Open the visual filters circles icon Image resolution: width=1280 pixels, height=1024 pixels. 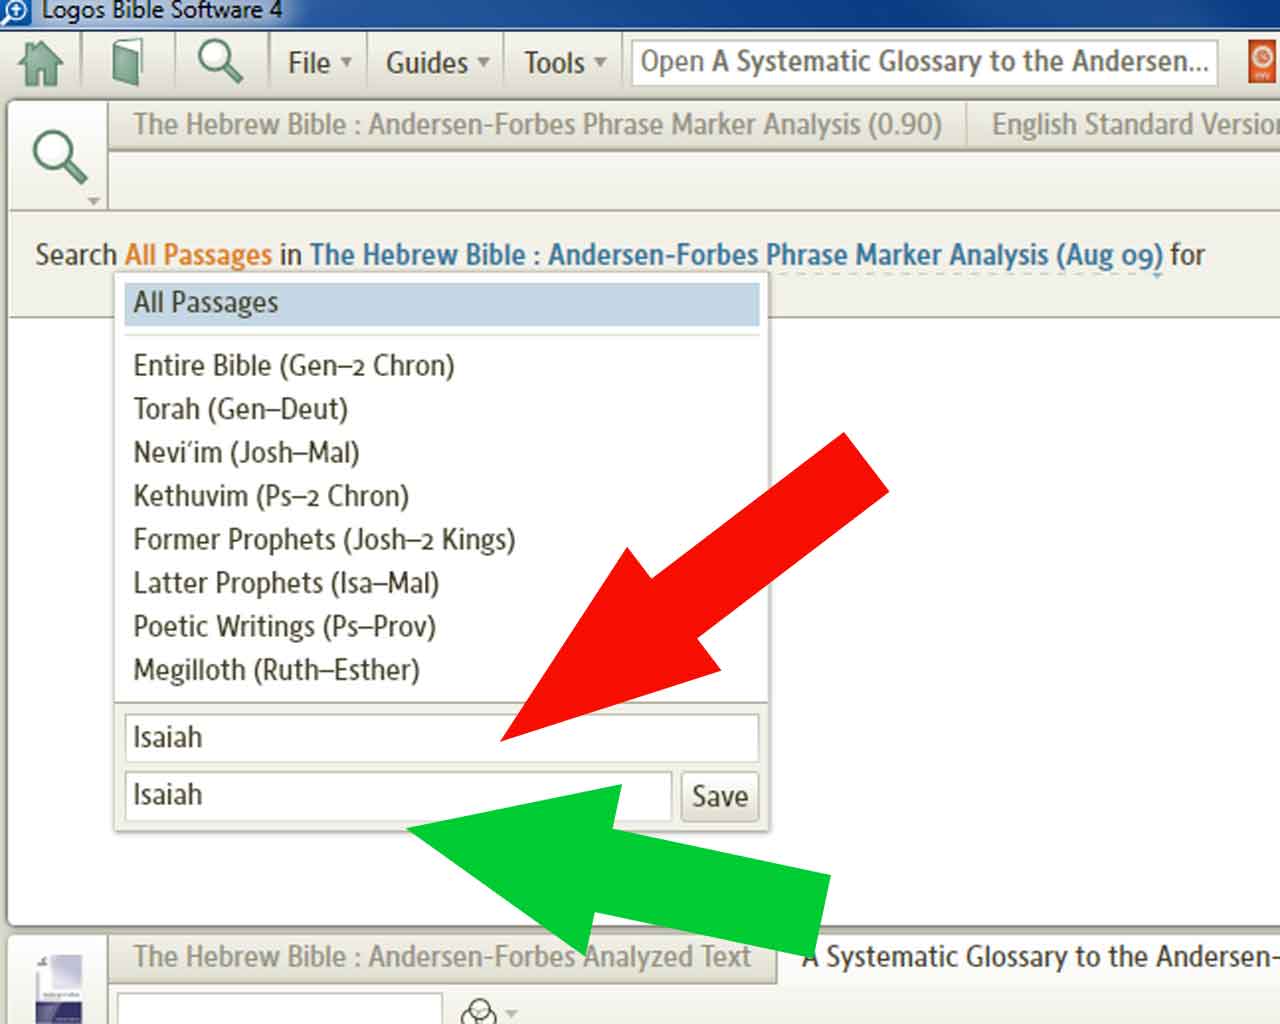pos(478,1012)
